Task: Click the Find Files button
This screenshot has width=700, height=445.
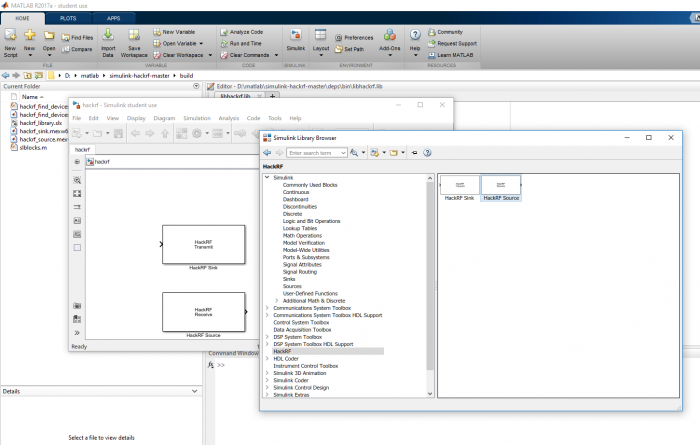Action: (x=77, y=37)
